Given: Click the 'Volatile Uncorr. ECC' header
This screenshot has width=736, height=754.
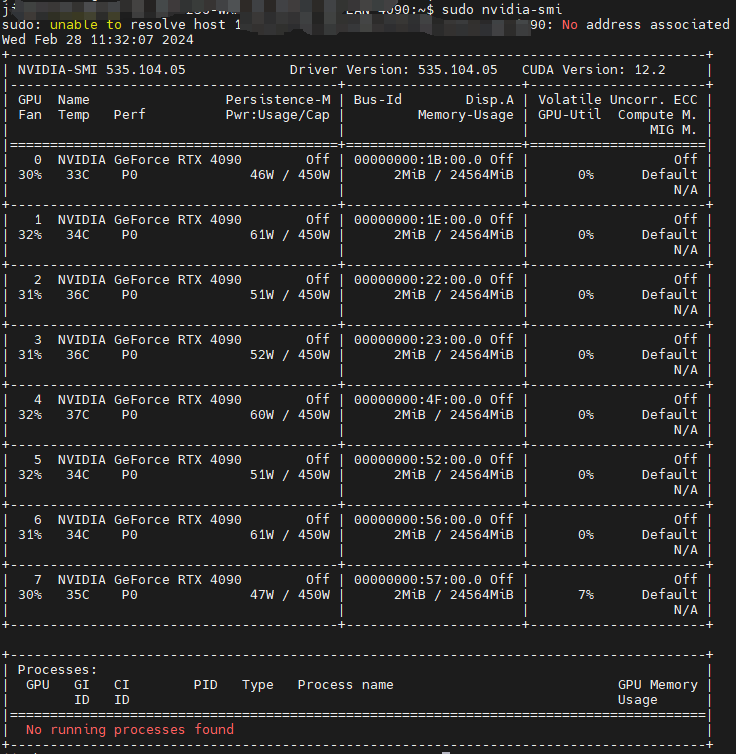Looking at the screenshot, I should [617, 100].
